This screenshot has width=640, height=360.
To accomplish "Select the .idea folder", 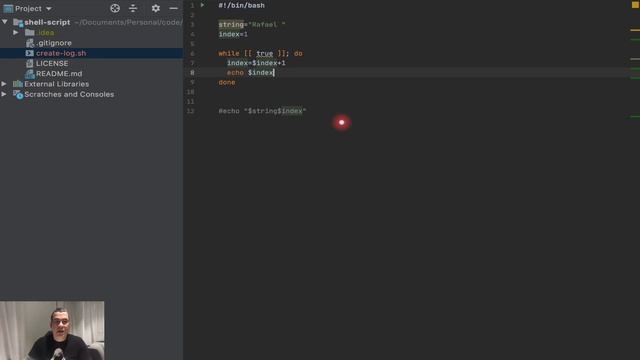I will (45, 33).
